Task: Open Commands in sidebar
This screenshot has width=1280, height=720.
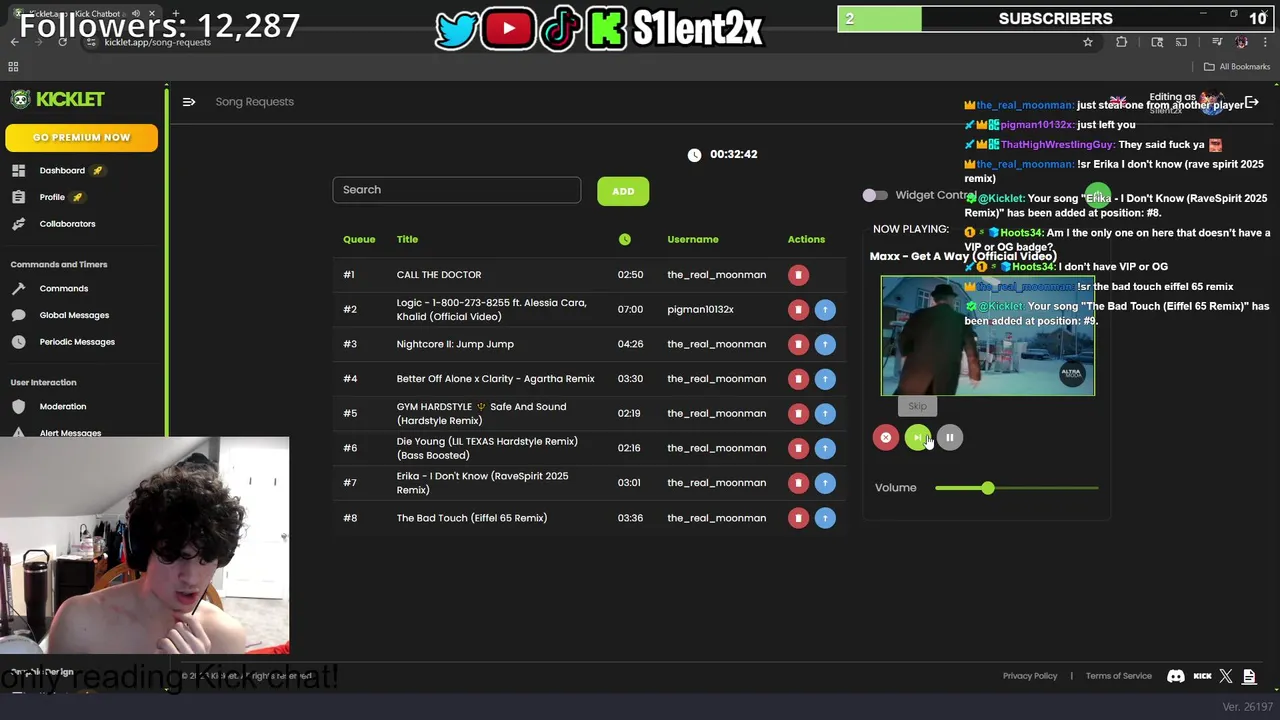Action: tap(63, 289)
